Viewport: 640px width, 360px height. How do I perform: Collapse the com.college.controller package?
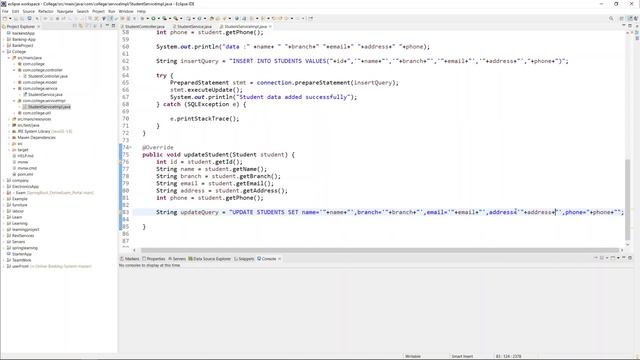(x=14, y=70)
